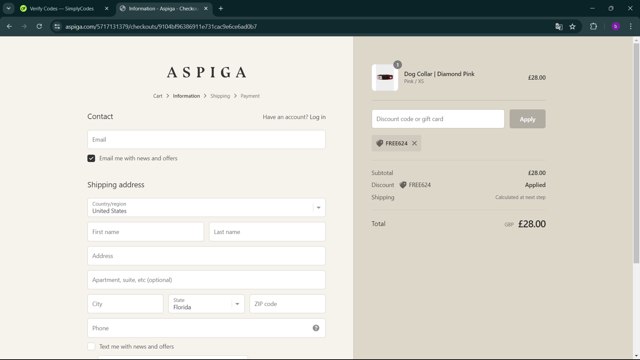Click the Dog Collar product thumbnail
640x360 pixels.
(385, 77)
